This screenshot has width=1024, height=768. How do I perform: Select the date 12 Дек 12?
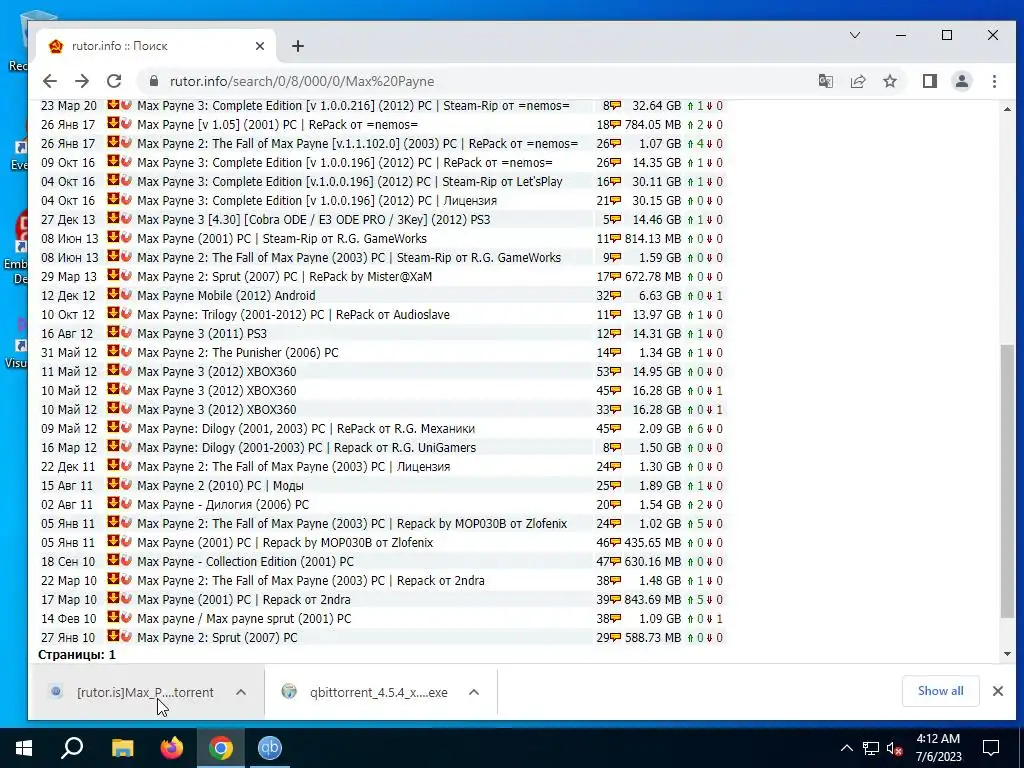coord(68,295)
